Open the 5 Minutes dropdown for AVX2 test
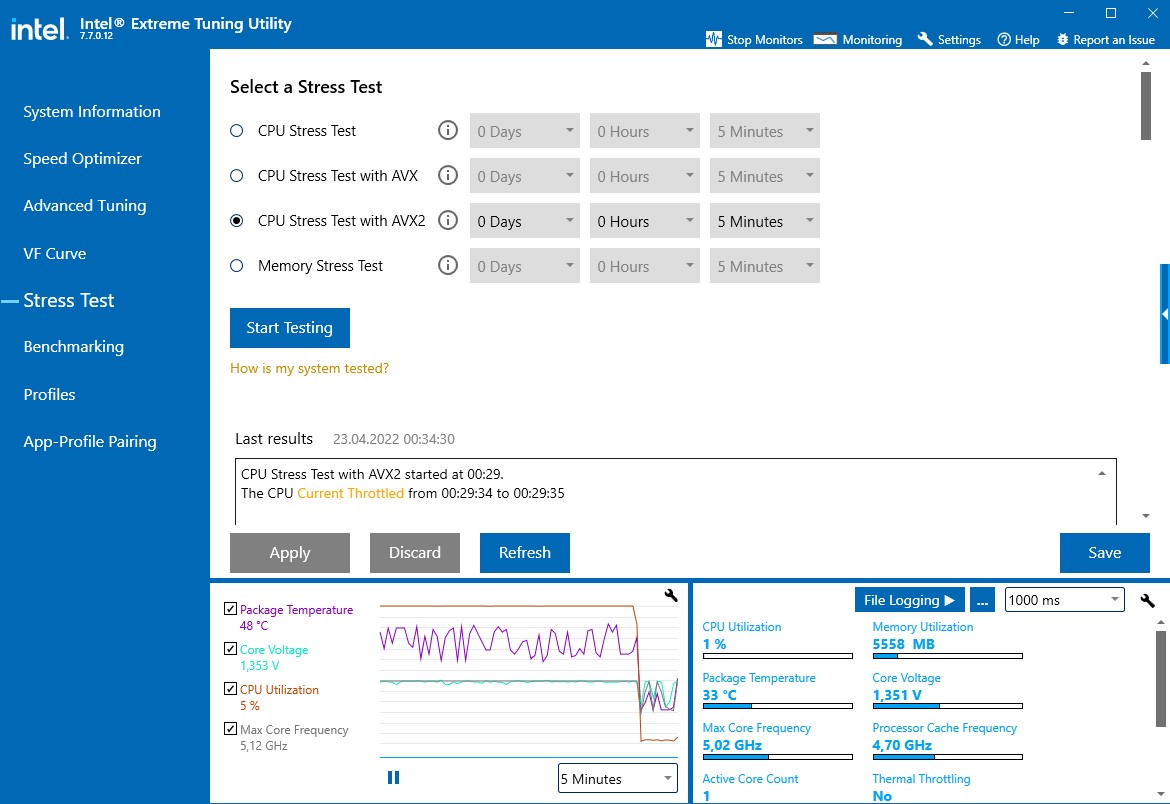Viewport: 1170px width, 804px height. (x=764, y=221)
